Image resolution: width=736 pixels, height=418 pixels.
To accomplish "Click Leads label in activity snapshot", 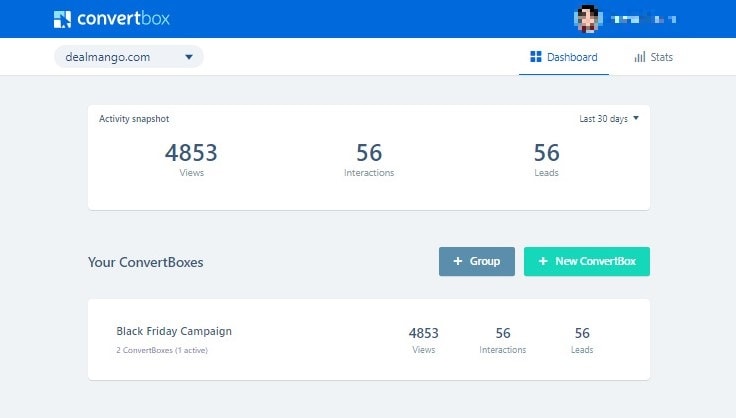I will pyautogui.click(x=546, y=173).
